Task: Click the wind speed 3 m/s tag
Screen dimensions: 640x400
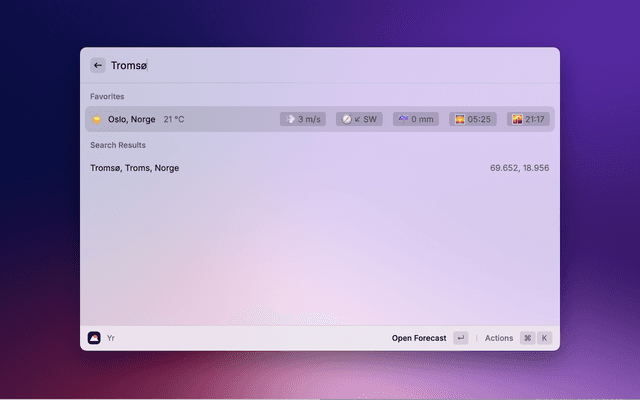Action: coord(303,119)
